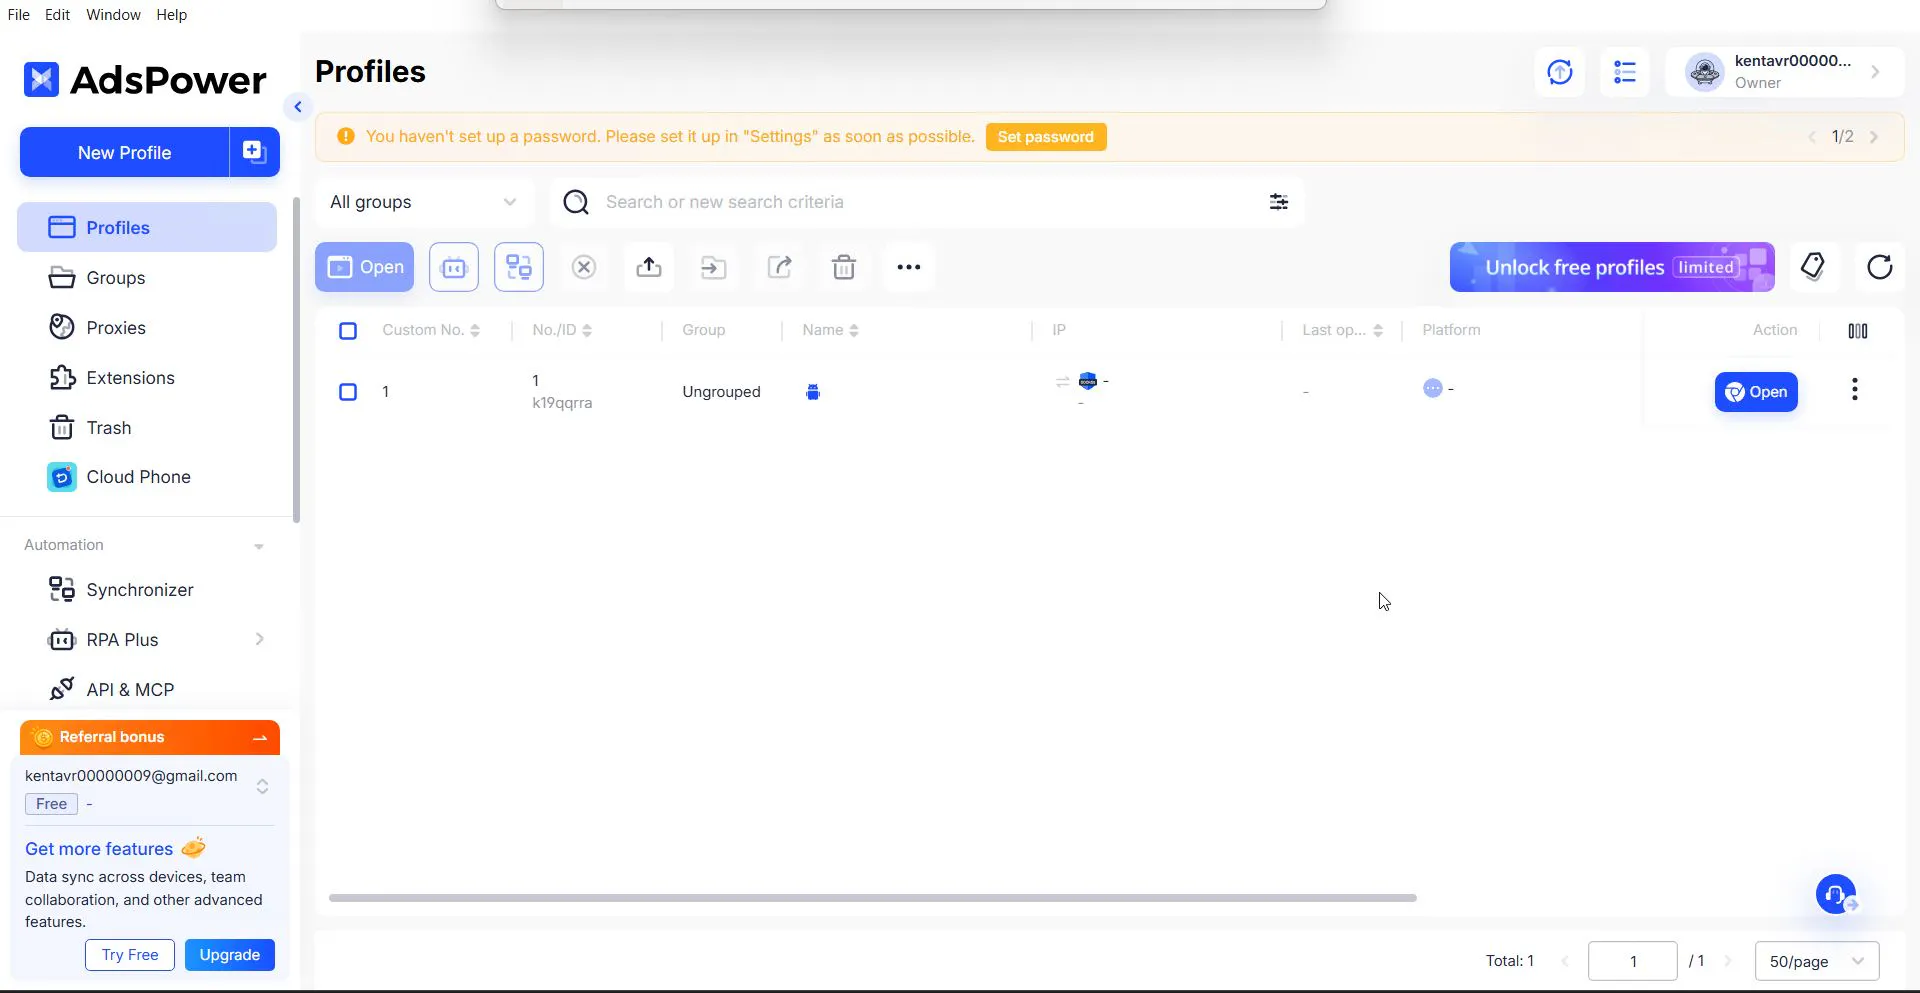Click the New Profile button
This screenshot has height=993, width=1920.
124,152
